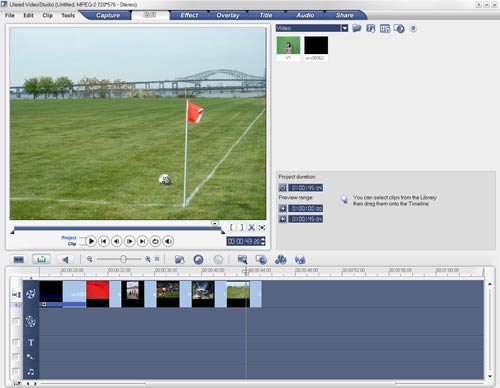The width and height of the screenshot is (500, 388).
Task: Toggle ripple editing on the Music track
Action: tap(16, 371)
